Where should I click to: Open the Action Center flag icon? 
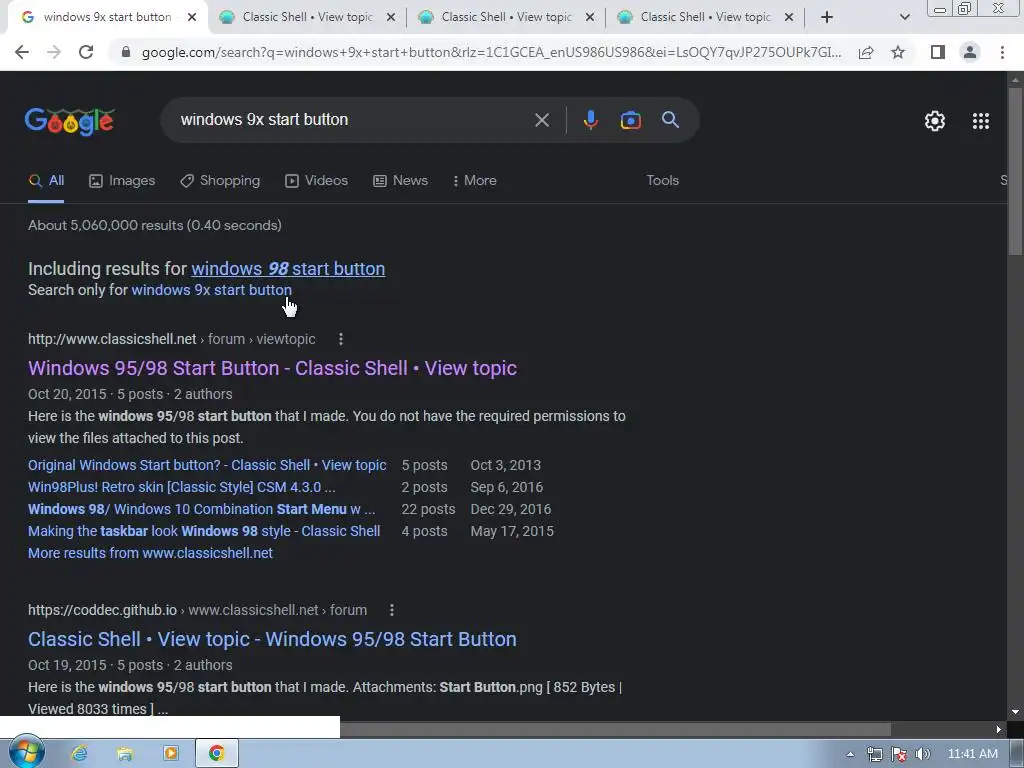tap(899, 754)
